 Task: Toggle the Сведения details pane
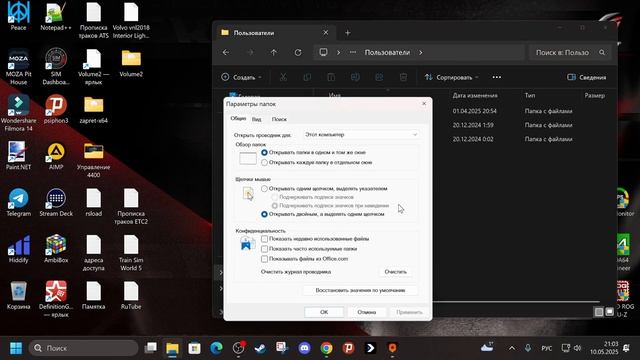[x=587, y=77]
